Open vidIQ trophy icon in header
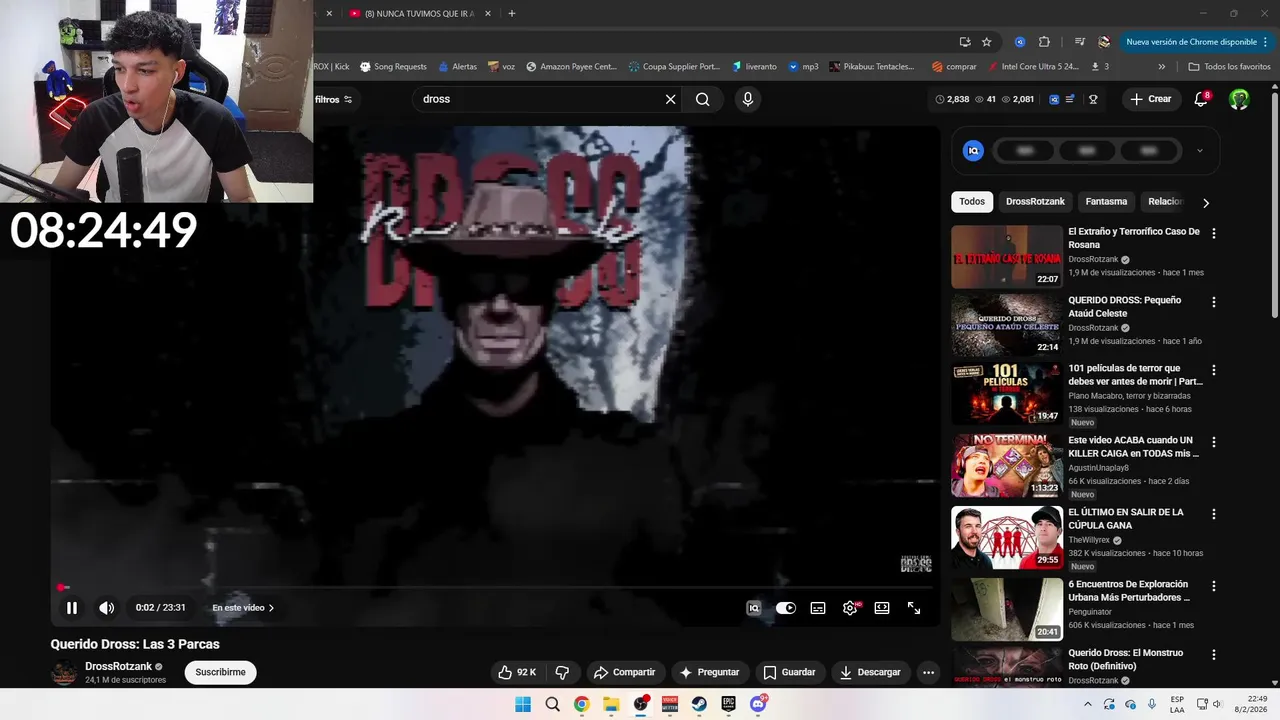 pos(1093,99)
